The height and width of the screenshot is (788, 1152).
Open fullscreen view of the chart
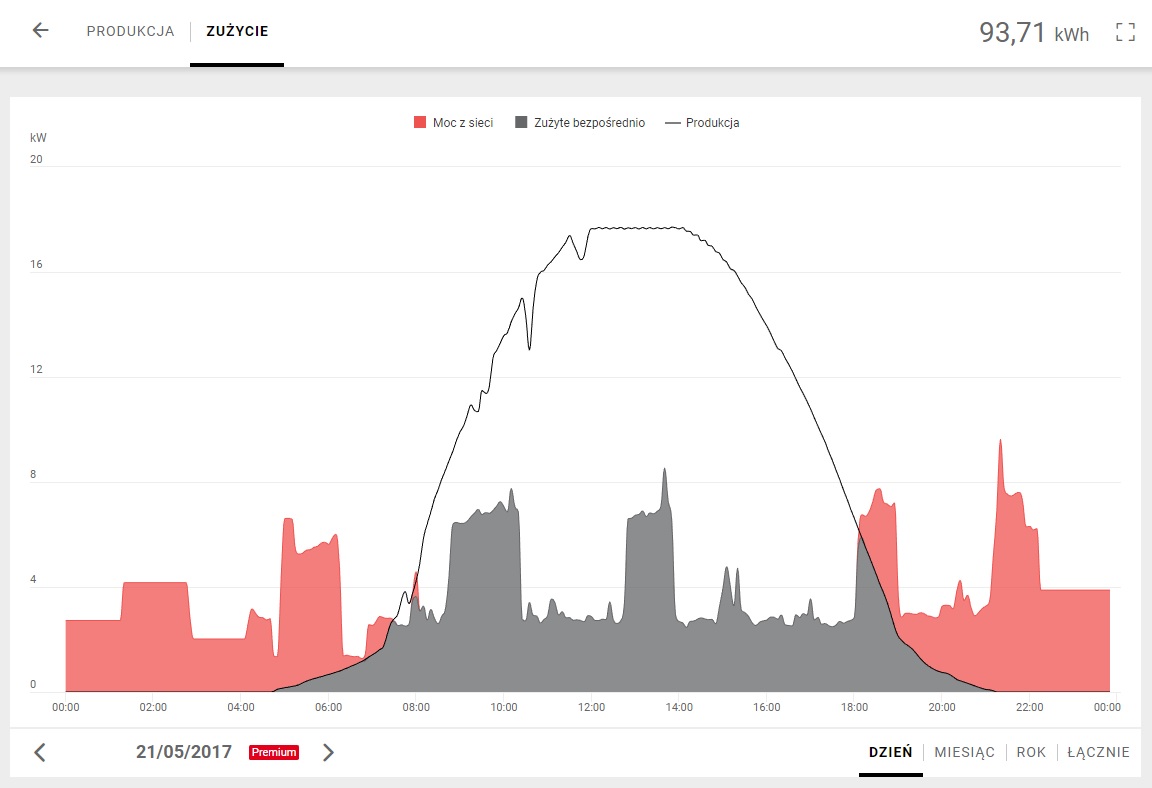click(x=1125, y=32)
